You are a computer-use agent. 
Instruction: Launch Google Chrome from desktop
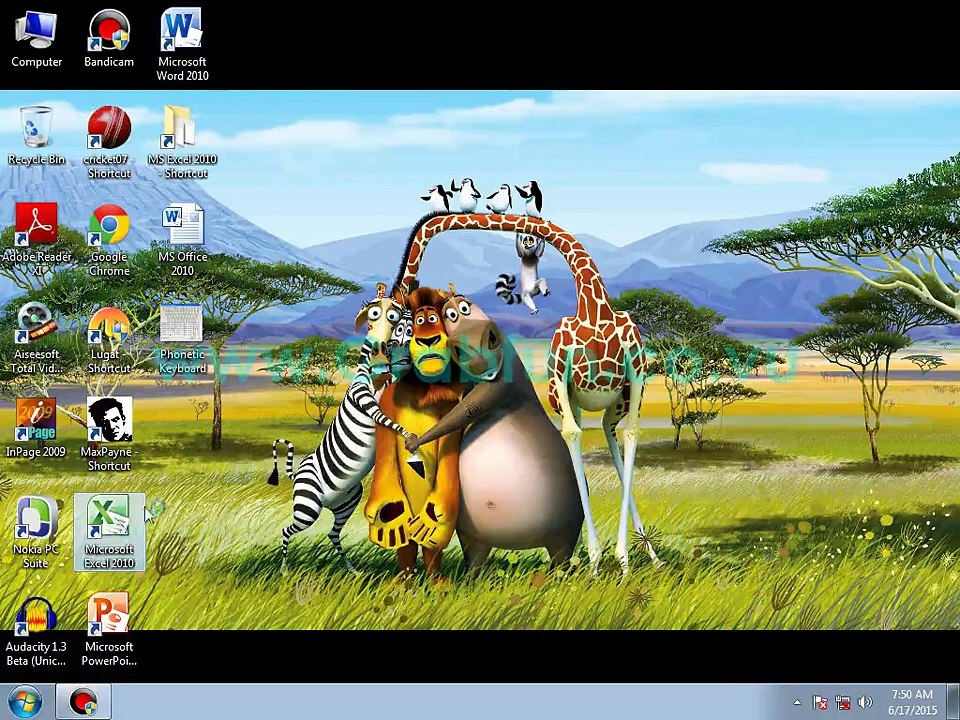[109, 239]
